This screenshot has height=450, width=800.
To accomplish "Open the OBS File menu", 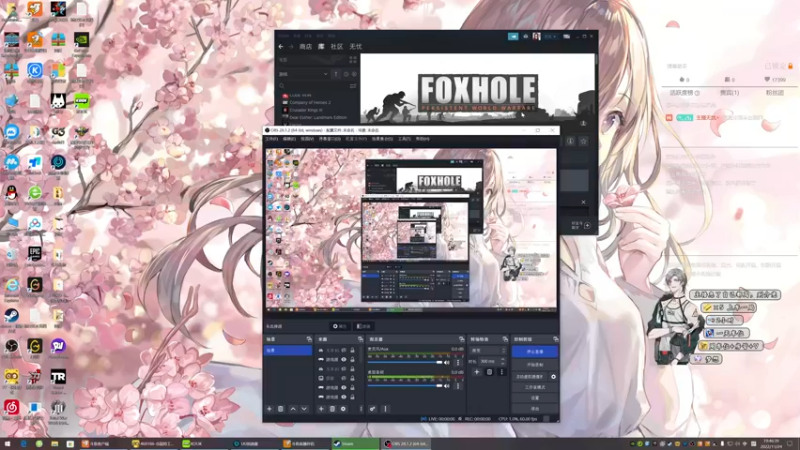I will coord(271,139).
